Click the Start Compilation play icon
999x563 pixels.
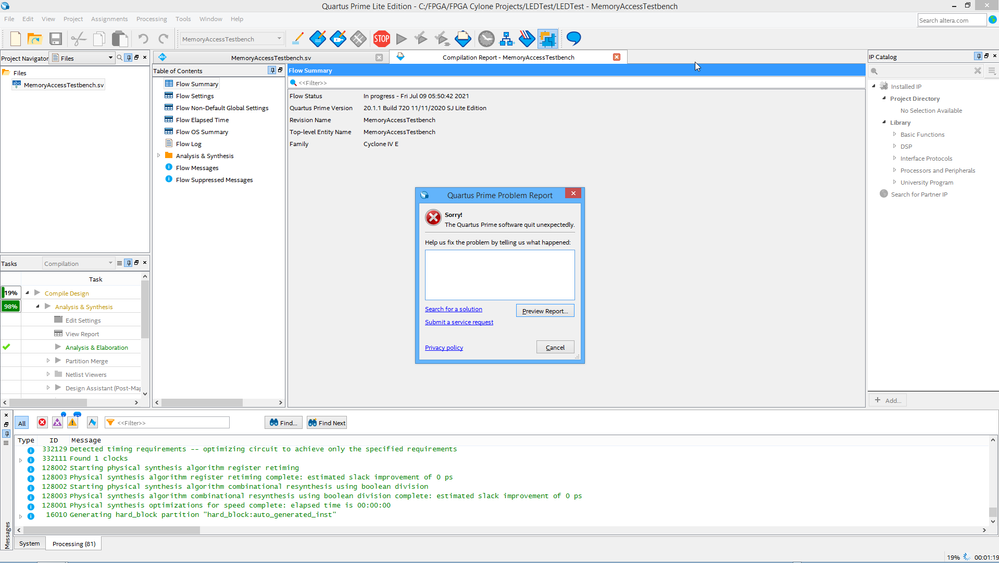pos(401,39)
